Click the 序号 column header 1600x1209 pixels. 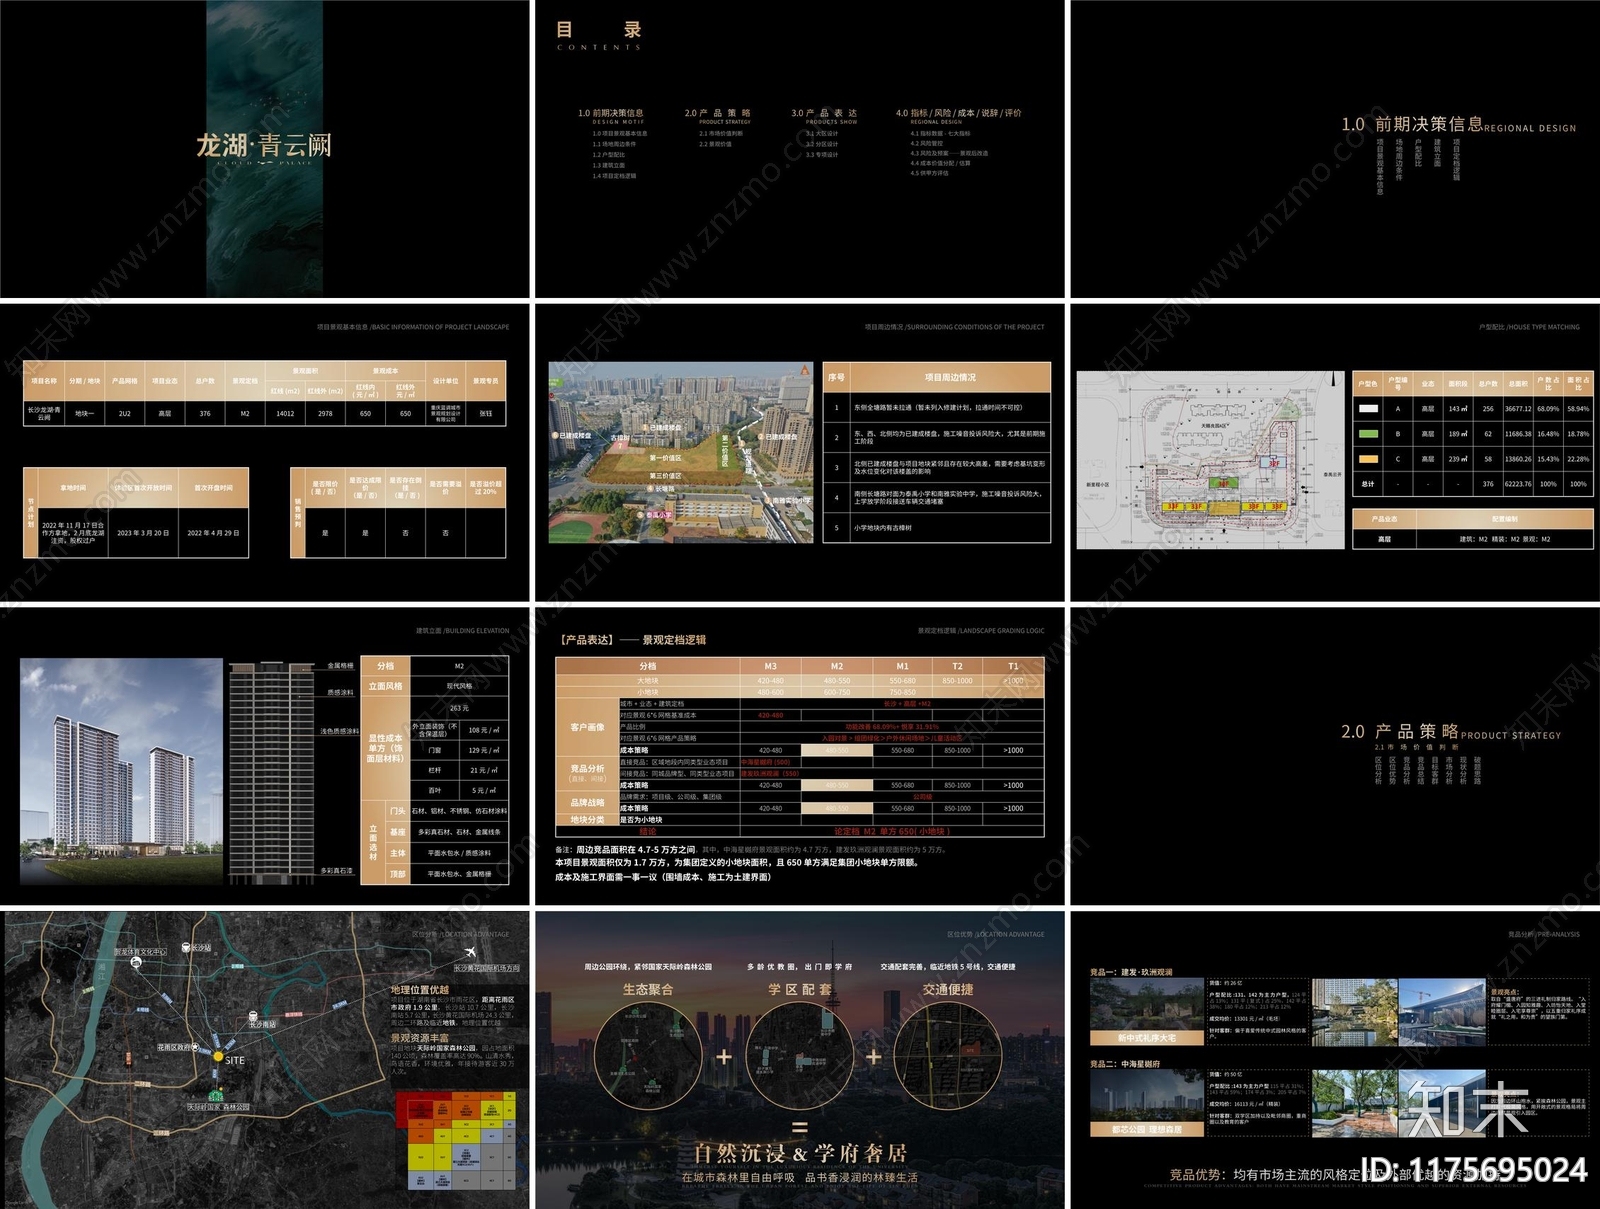pos(836,377)
